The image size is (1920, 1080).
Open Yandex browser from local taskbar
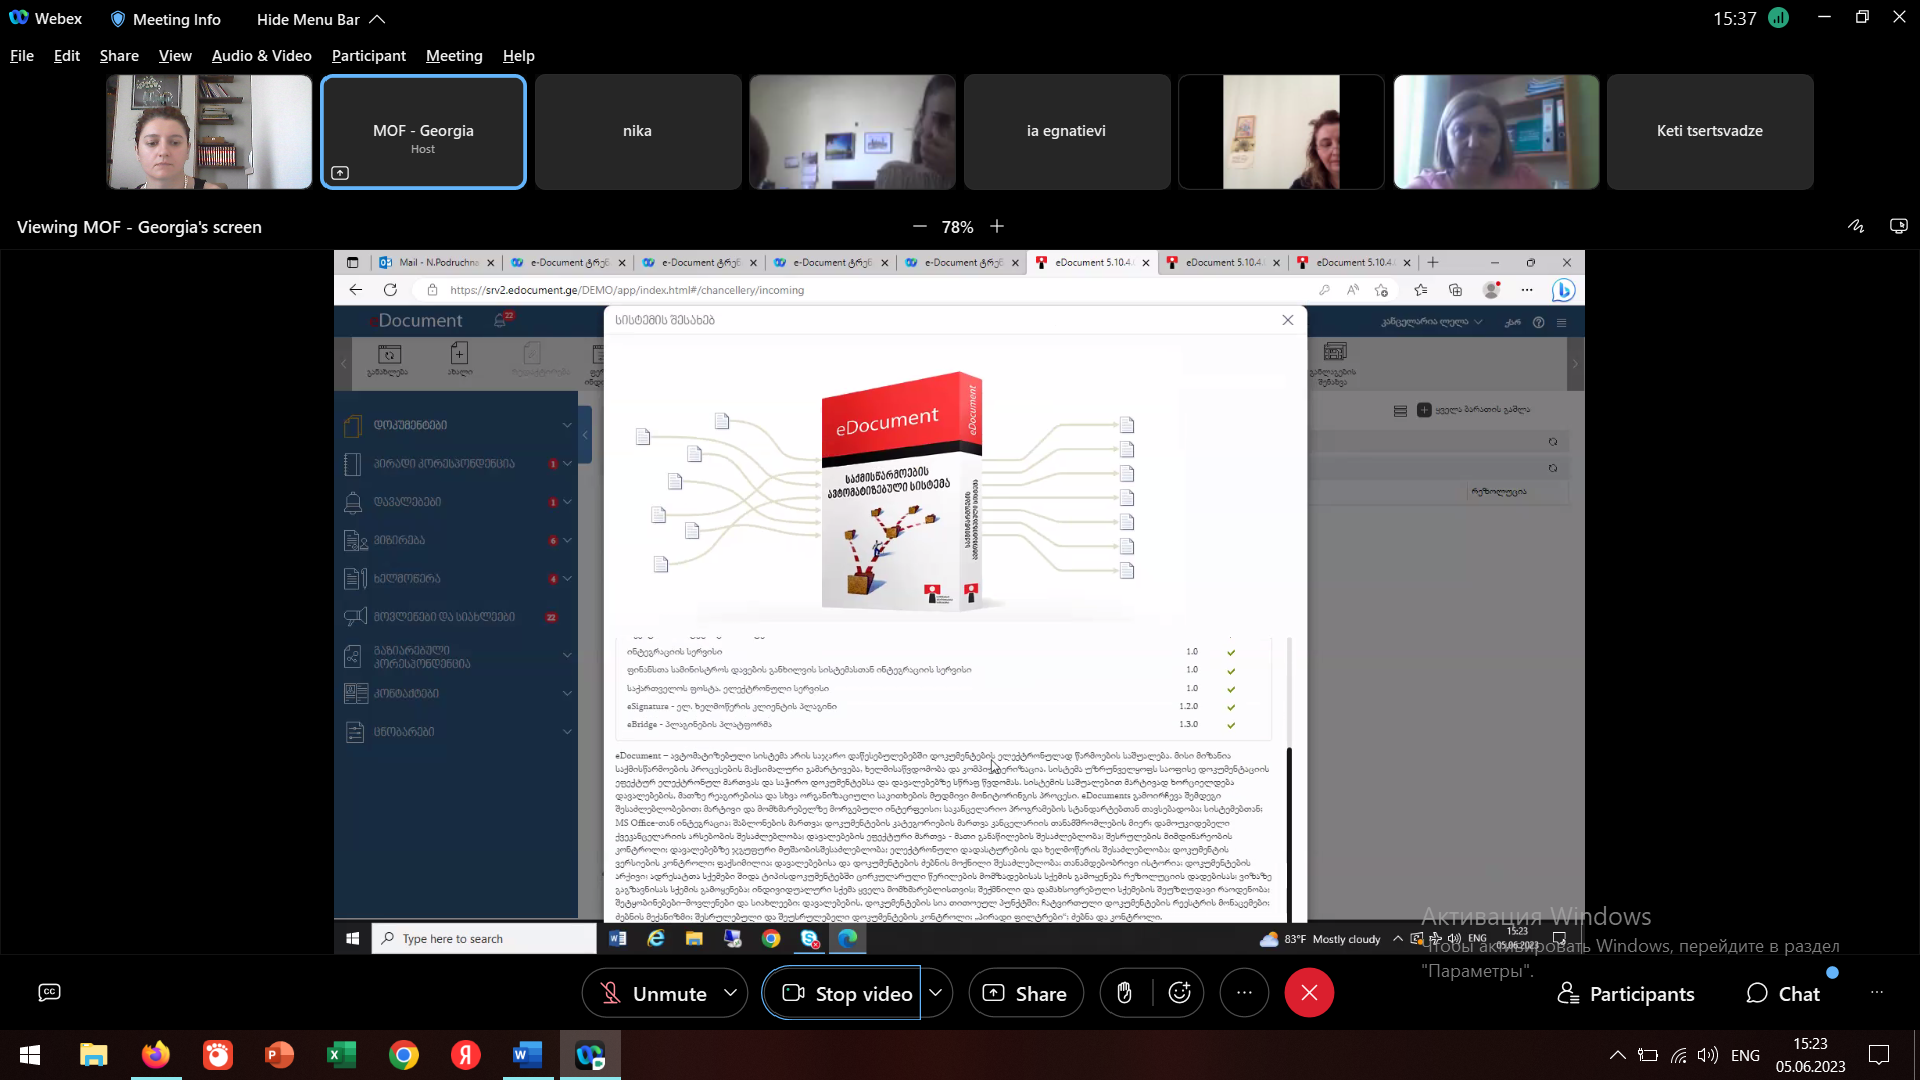click(466, 1055)
